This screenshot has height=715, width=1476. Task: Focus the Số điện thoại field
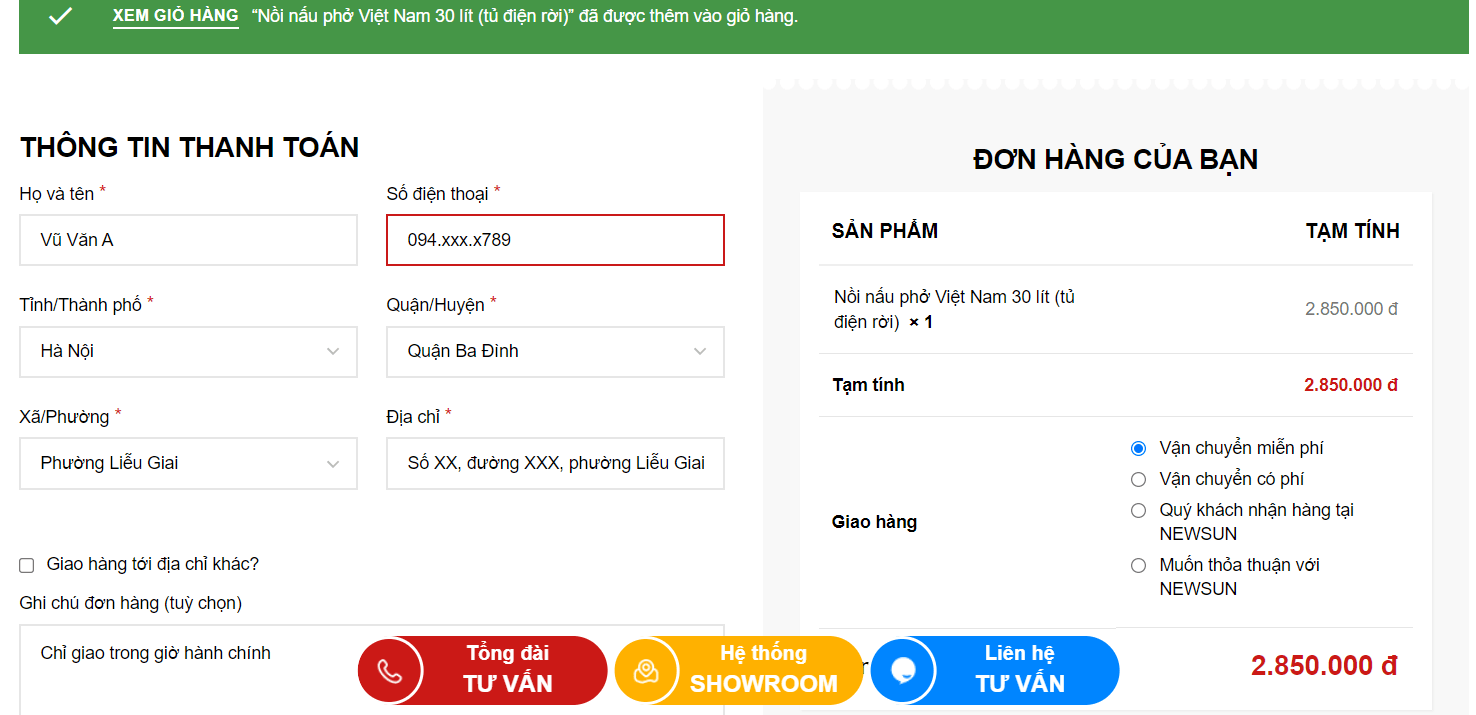[555, 240]
